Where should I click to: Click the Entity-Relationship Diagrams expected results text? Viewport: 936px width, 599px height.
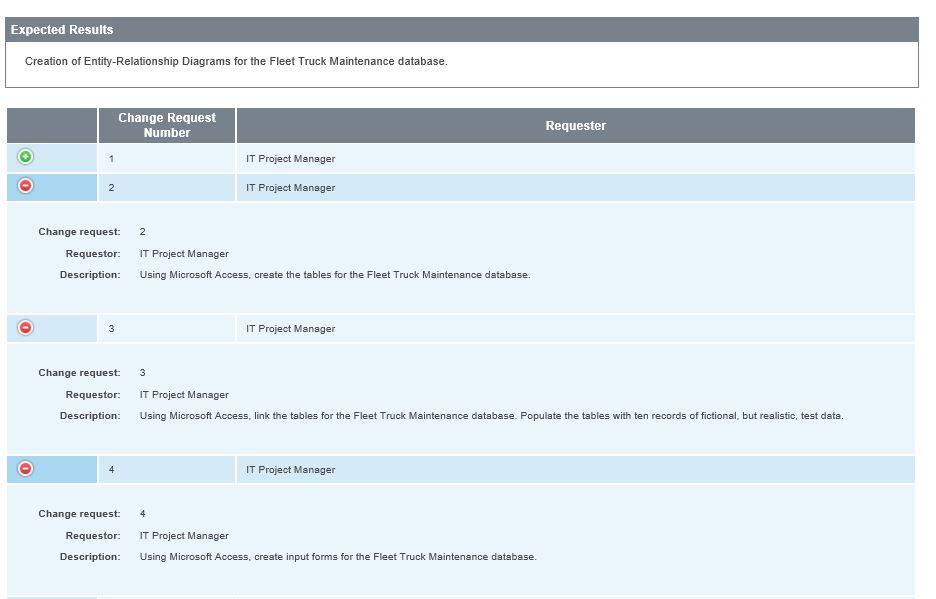[x=236, y=62]
